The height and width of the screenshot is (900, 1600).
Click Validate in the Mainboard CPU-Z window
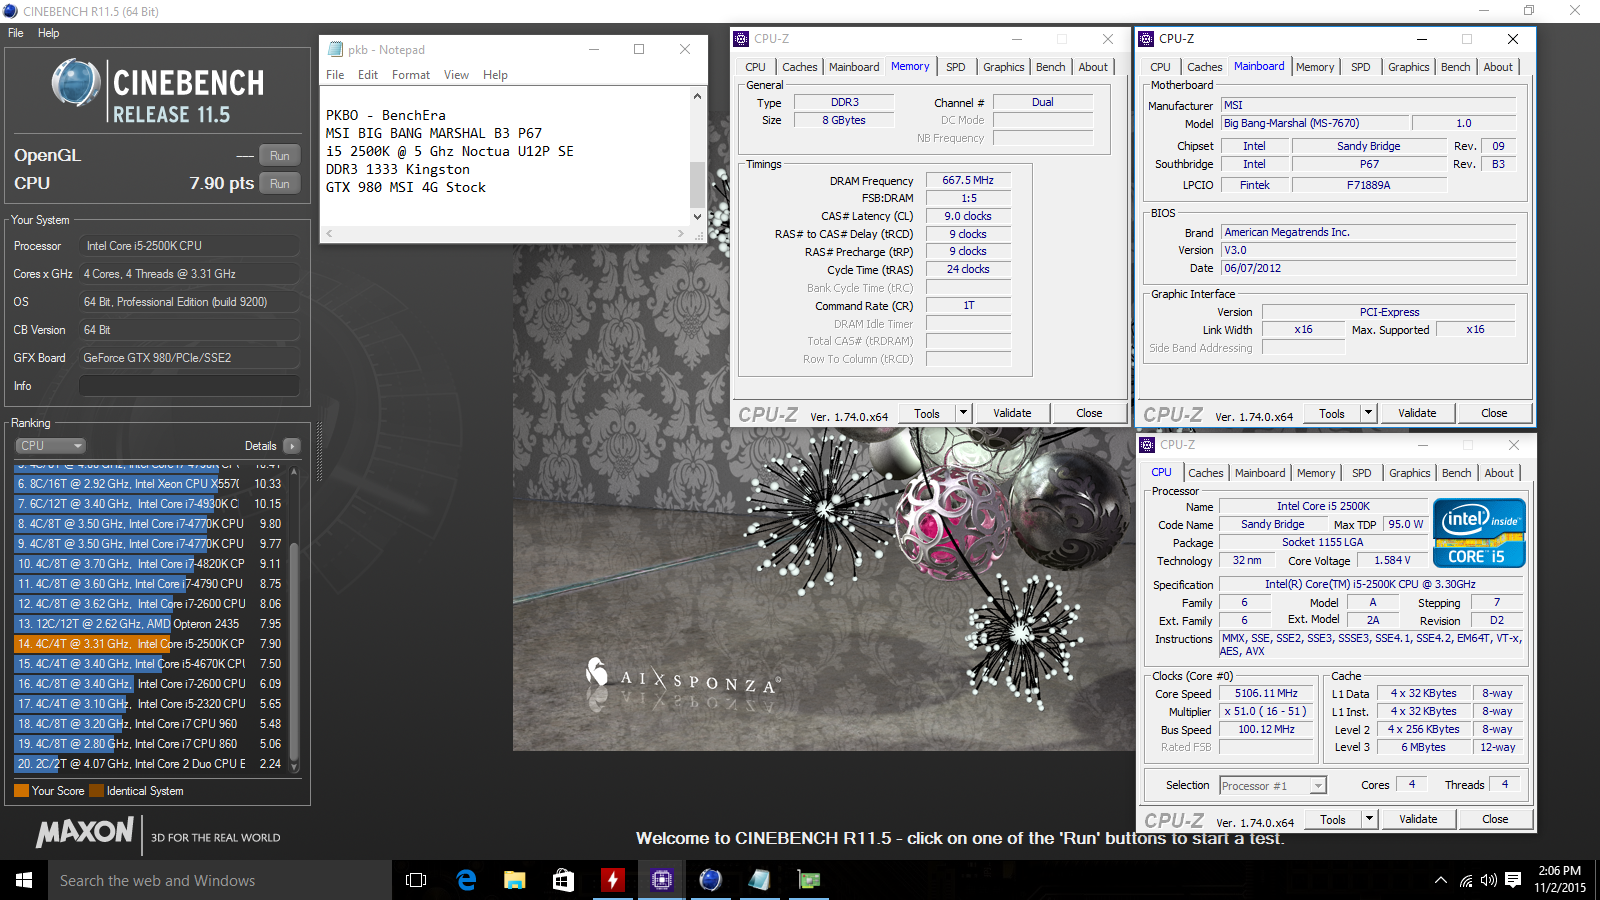[x=1417, y=413]
